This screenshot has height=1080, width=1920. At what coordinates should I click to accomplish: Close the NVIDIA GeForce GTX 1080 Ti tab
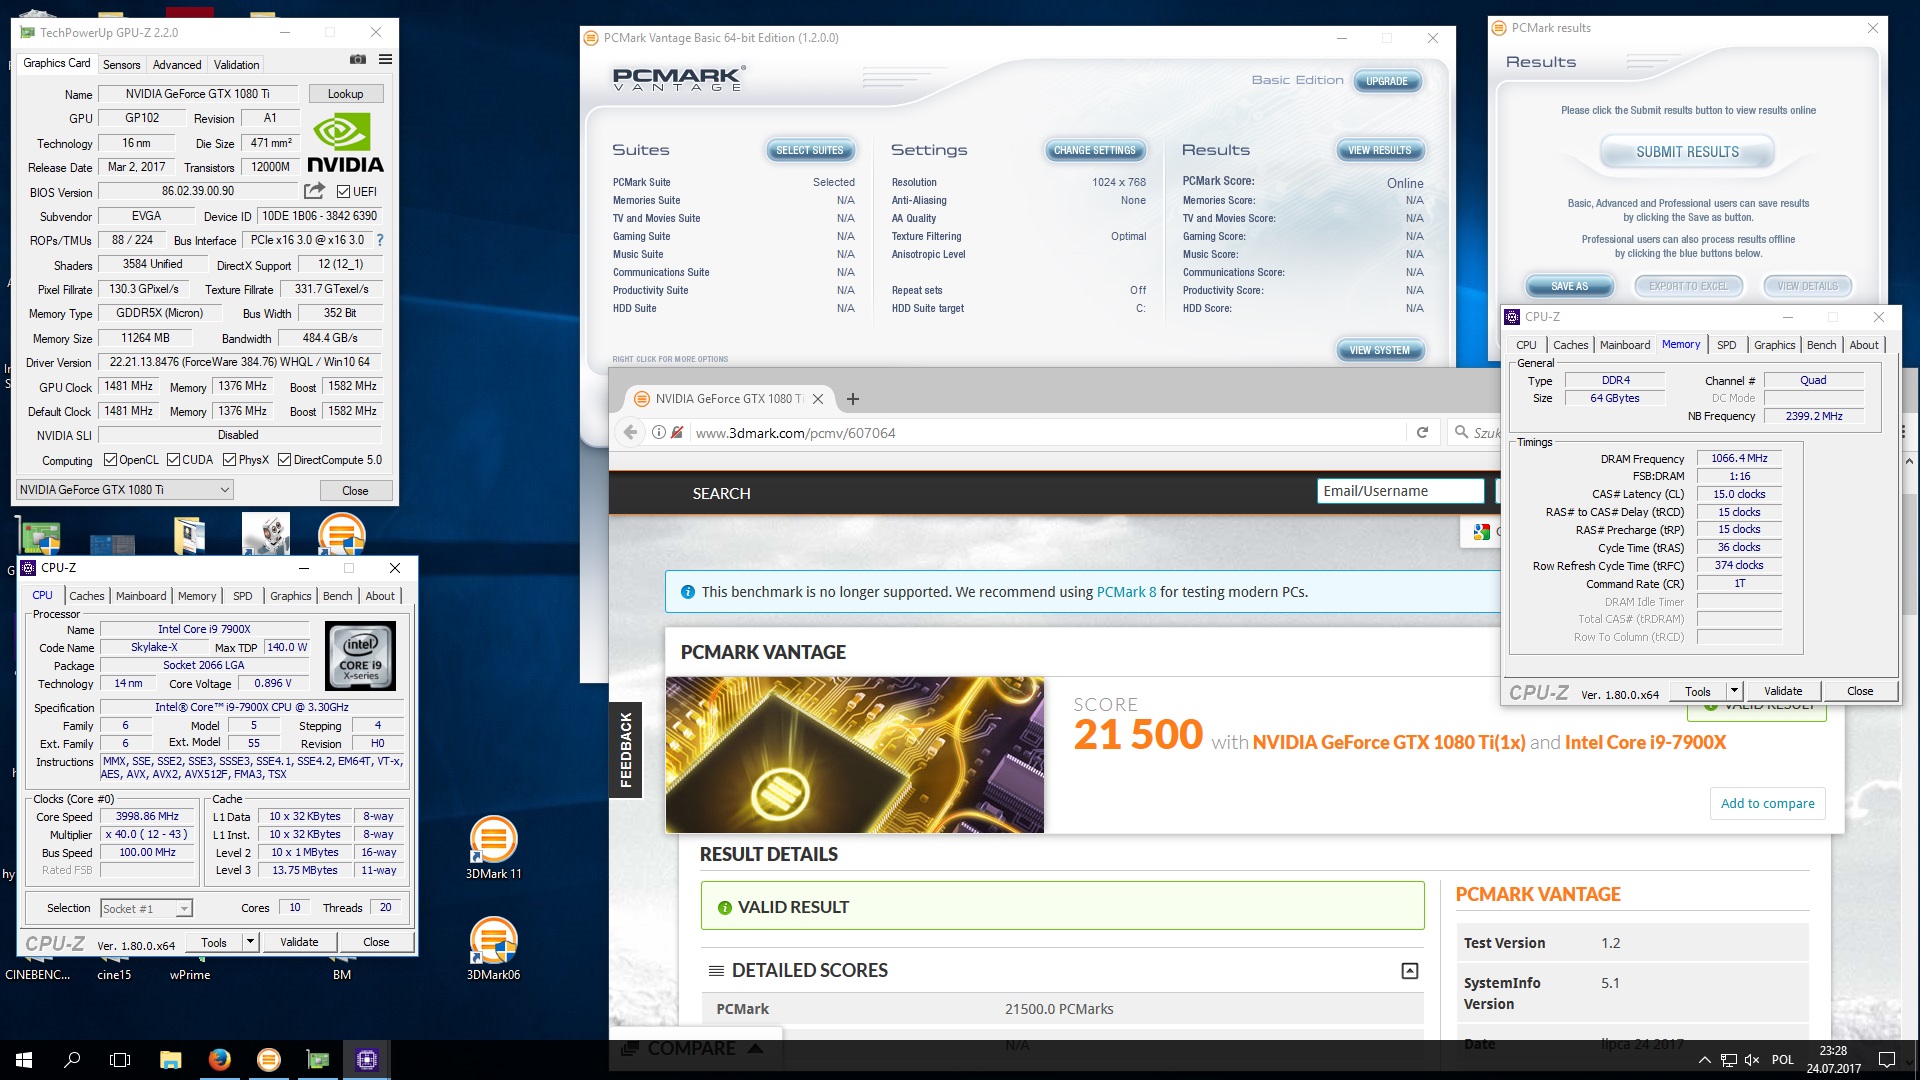(818, 399)
